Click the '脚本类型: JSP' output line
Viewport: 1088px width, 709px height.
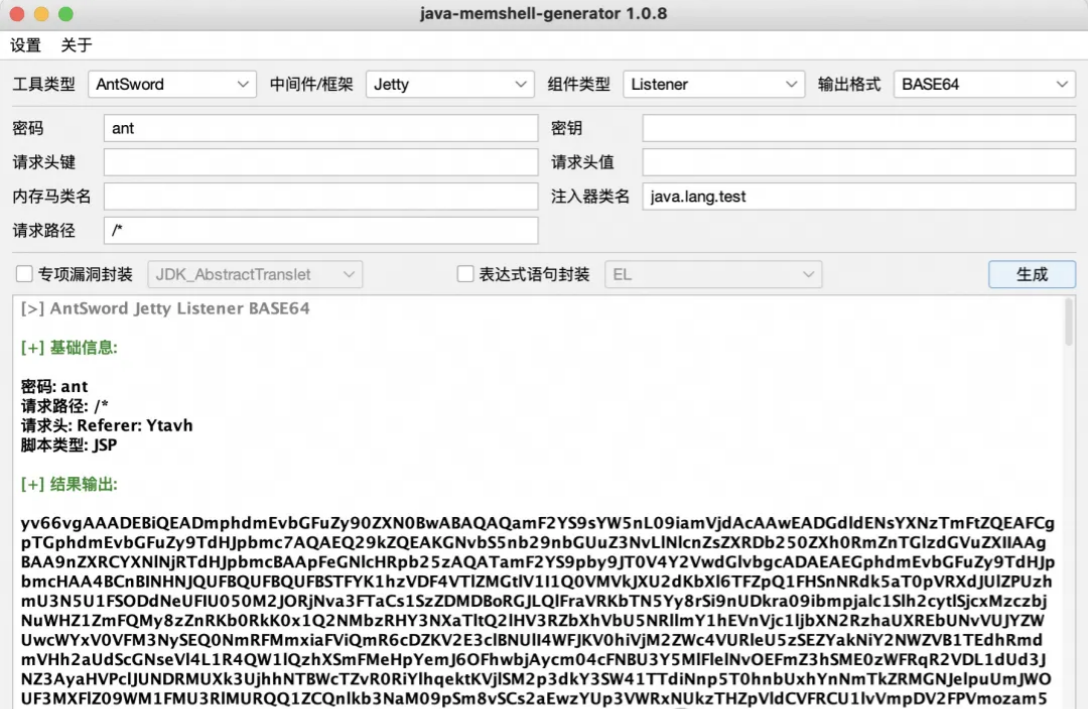pos(69,445)
